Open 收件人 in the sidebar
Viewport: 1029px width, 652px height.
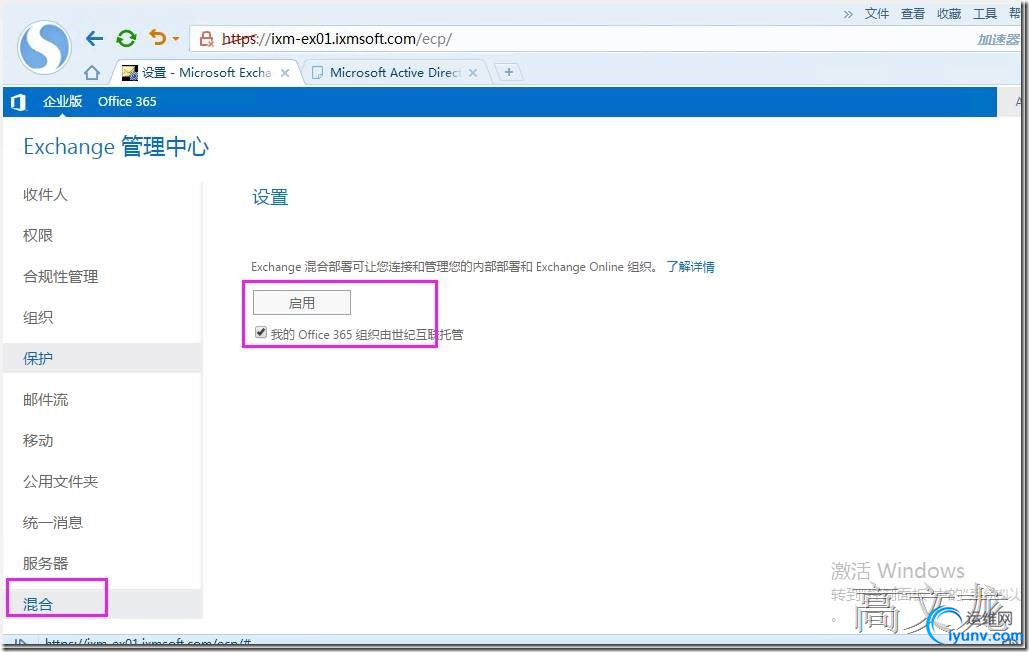pos(45,195)
